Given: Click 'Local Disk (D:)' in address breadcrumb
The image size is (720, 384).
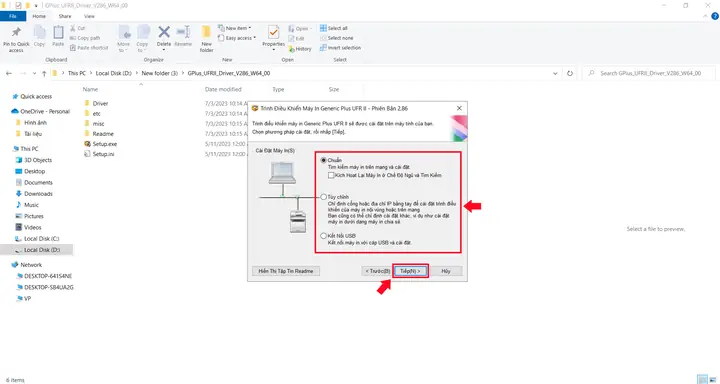Looking at the screenshot, I should (x=113, y=73).
